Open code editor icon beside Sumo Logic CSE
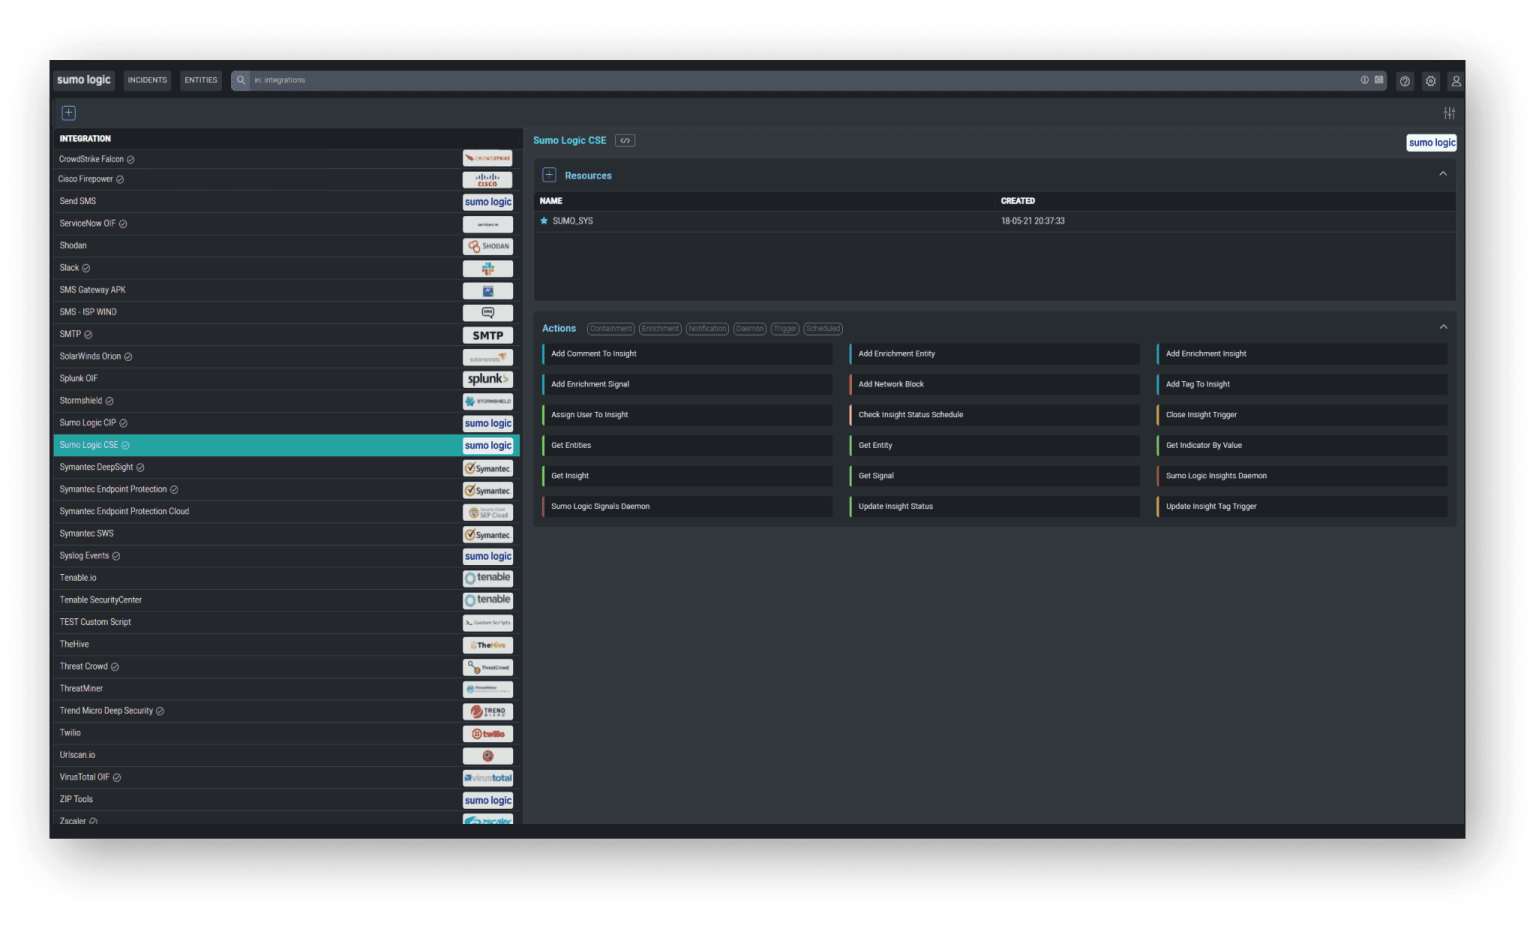The image size is (1536, 929). click(625, 141)
